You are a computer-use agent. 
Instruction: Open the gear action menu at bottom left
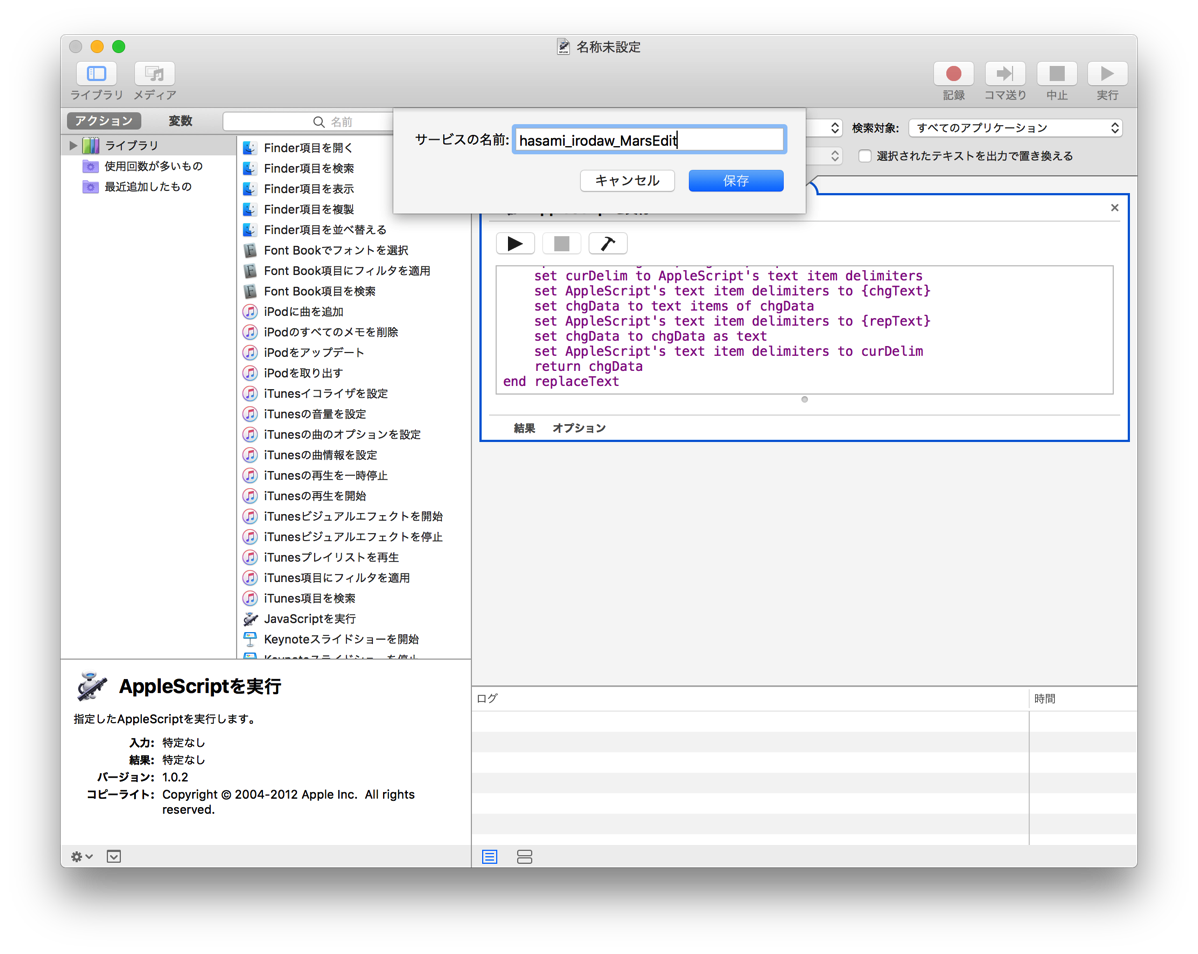point(82,857)
